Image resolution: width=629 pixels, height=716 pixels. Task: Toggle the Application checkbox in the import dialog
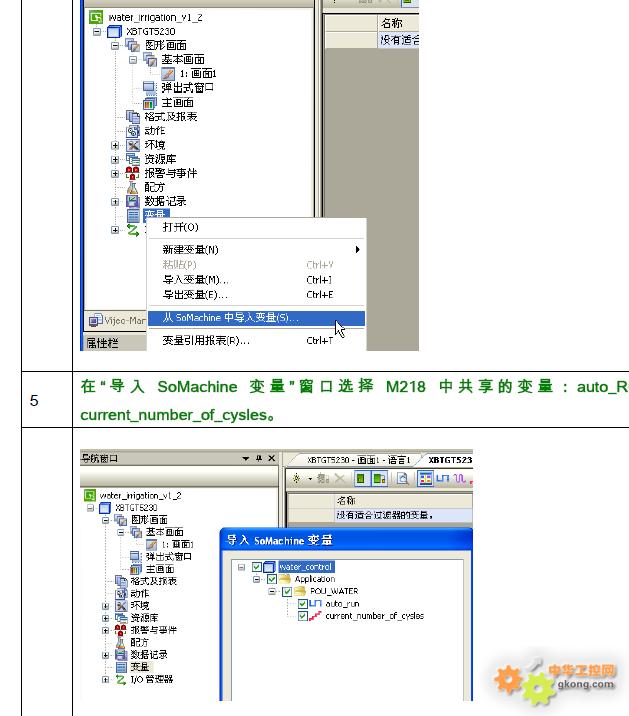point(272,579)
